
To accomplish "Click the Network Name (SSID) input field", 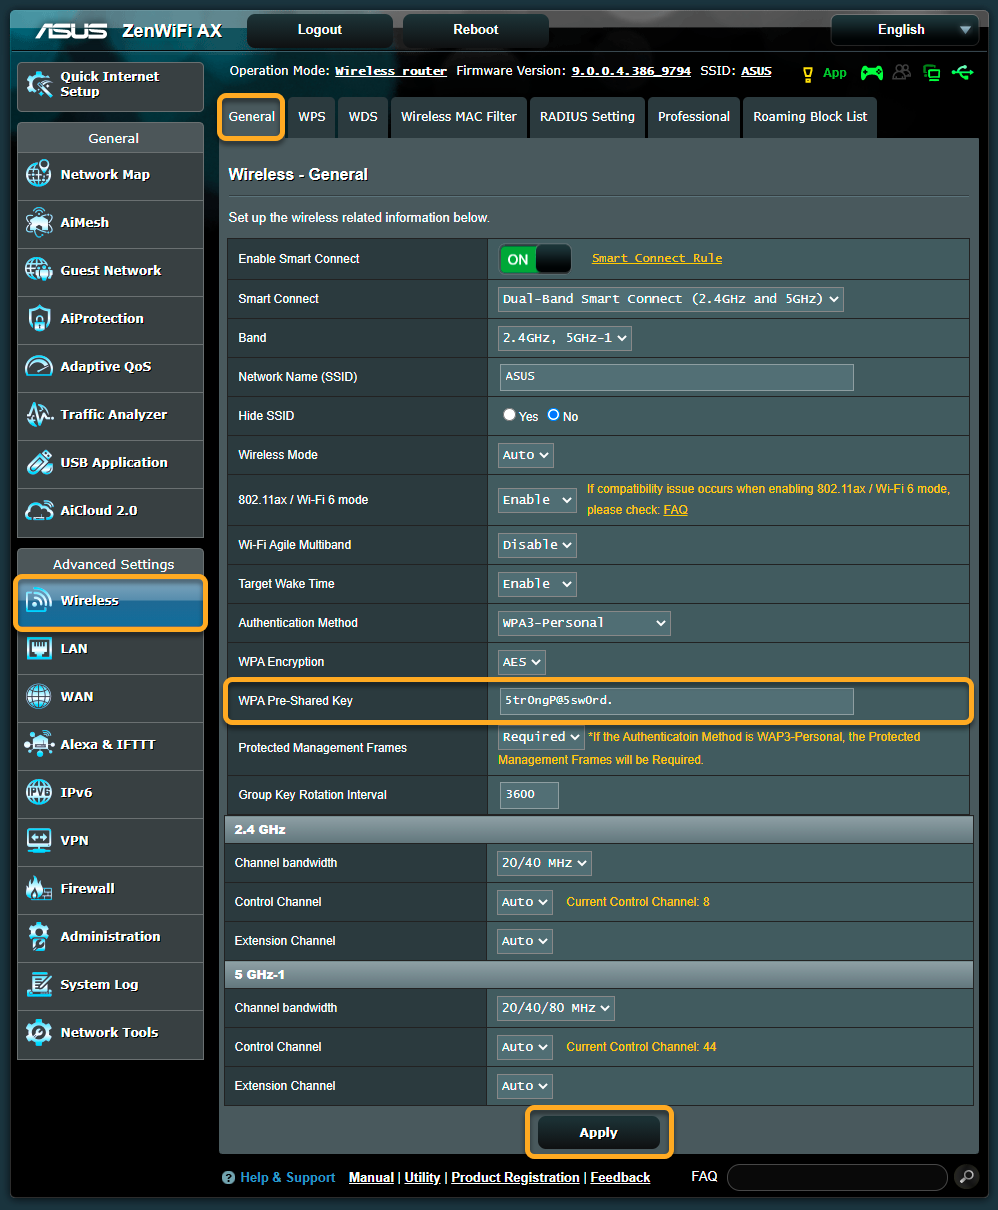I will tap(677, 377).
